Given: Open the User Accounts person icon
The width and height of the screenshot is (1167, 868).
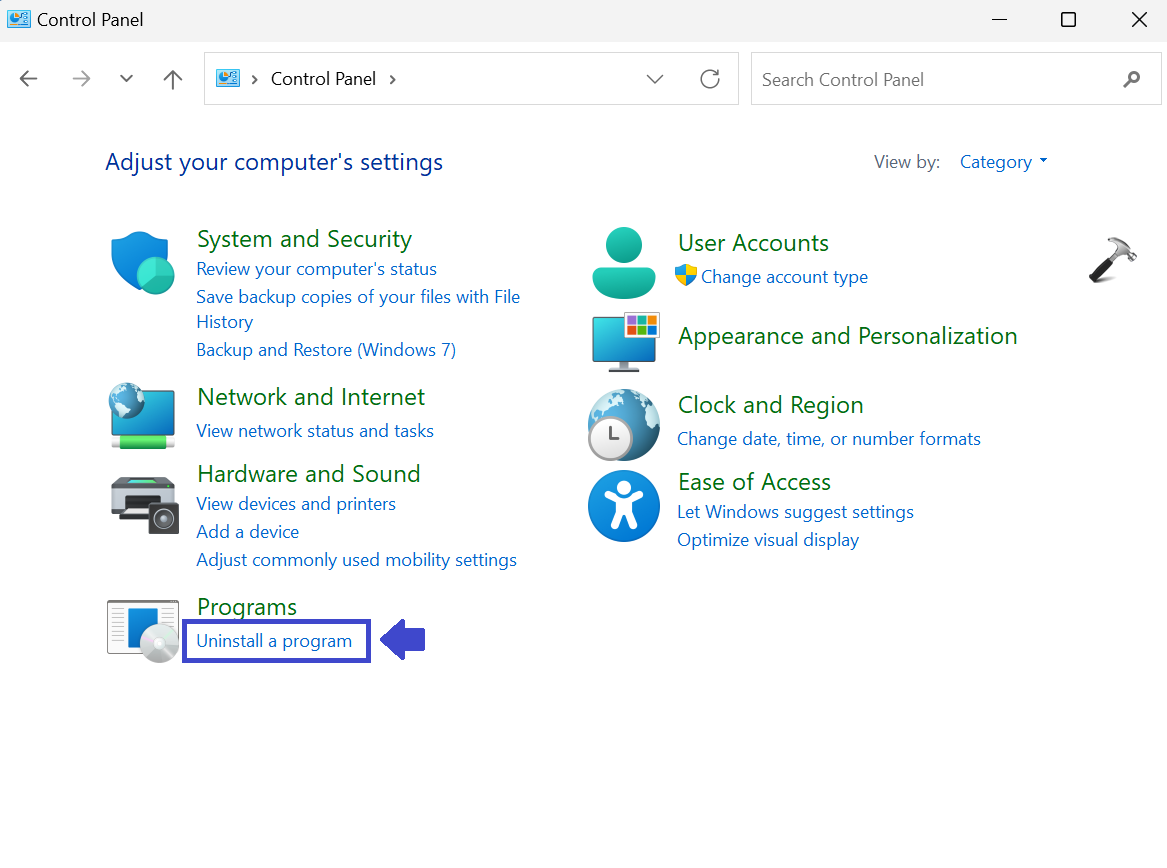Looking at the screenshot, I should point(623,262).
